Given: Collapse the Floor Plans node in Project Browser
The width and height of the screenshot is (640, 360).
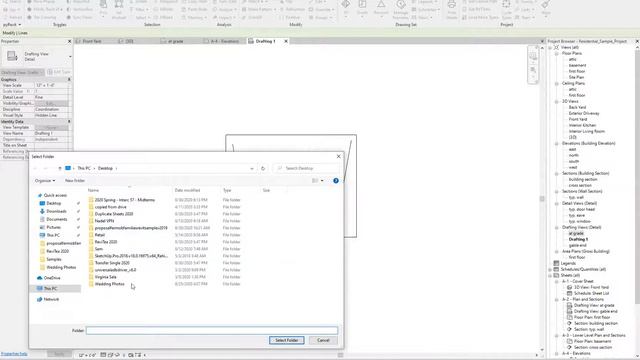Looking at the screenshot, I should click(556, 53).
